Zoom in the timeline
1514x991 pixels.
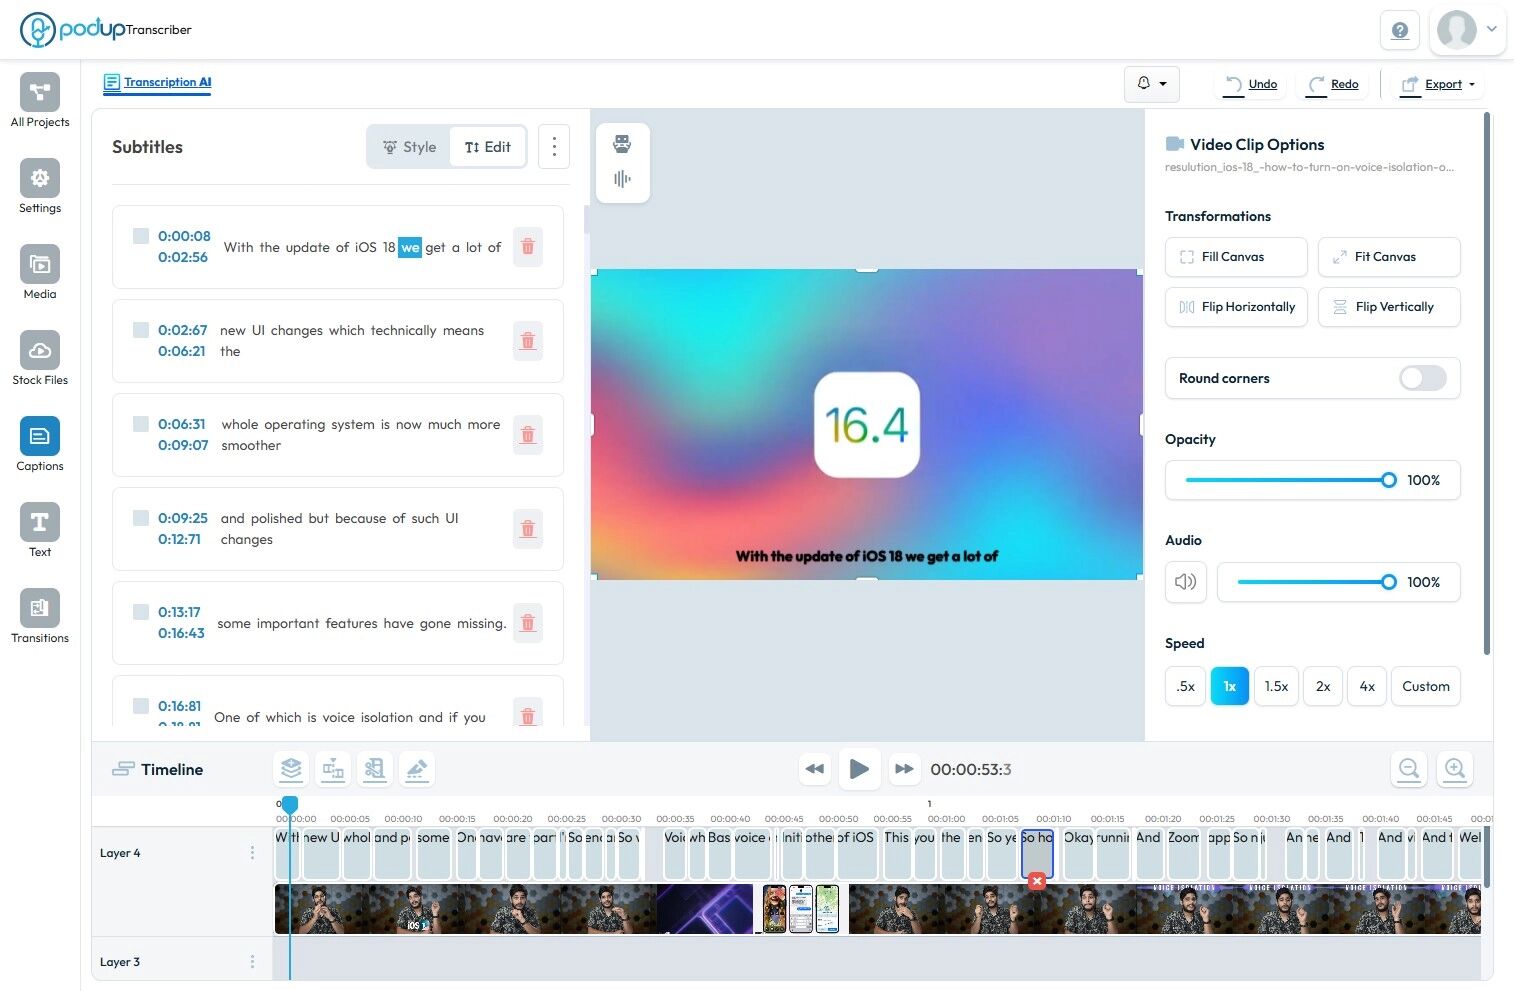pos(1455,769)
